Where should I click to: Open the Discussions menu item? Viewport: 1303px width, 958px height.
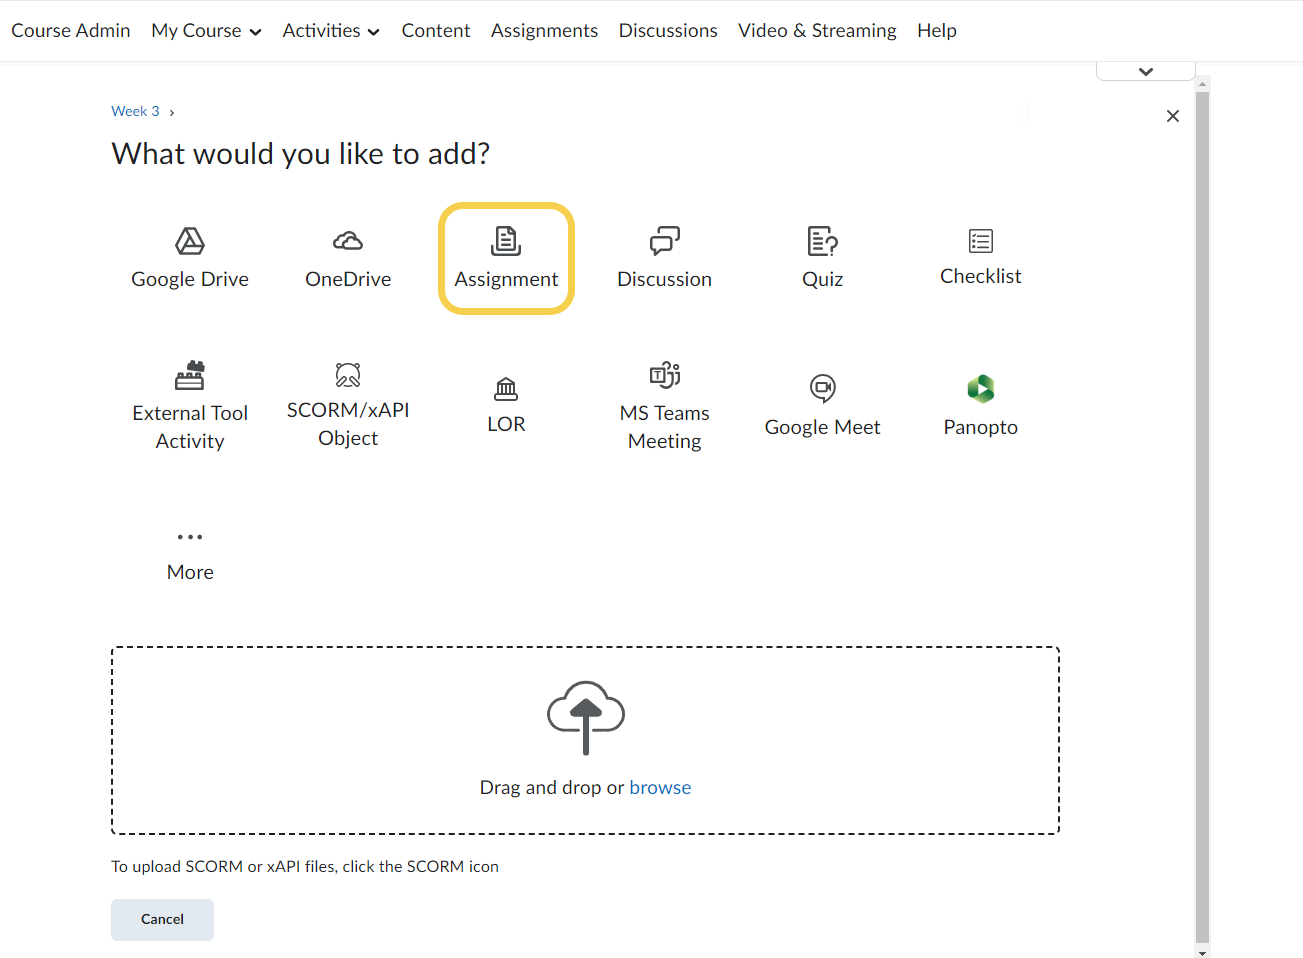668,31
